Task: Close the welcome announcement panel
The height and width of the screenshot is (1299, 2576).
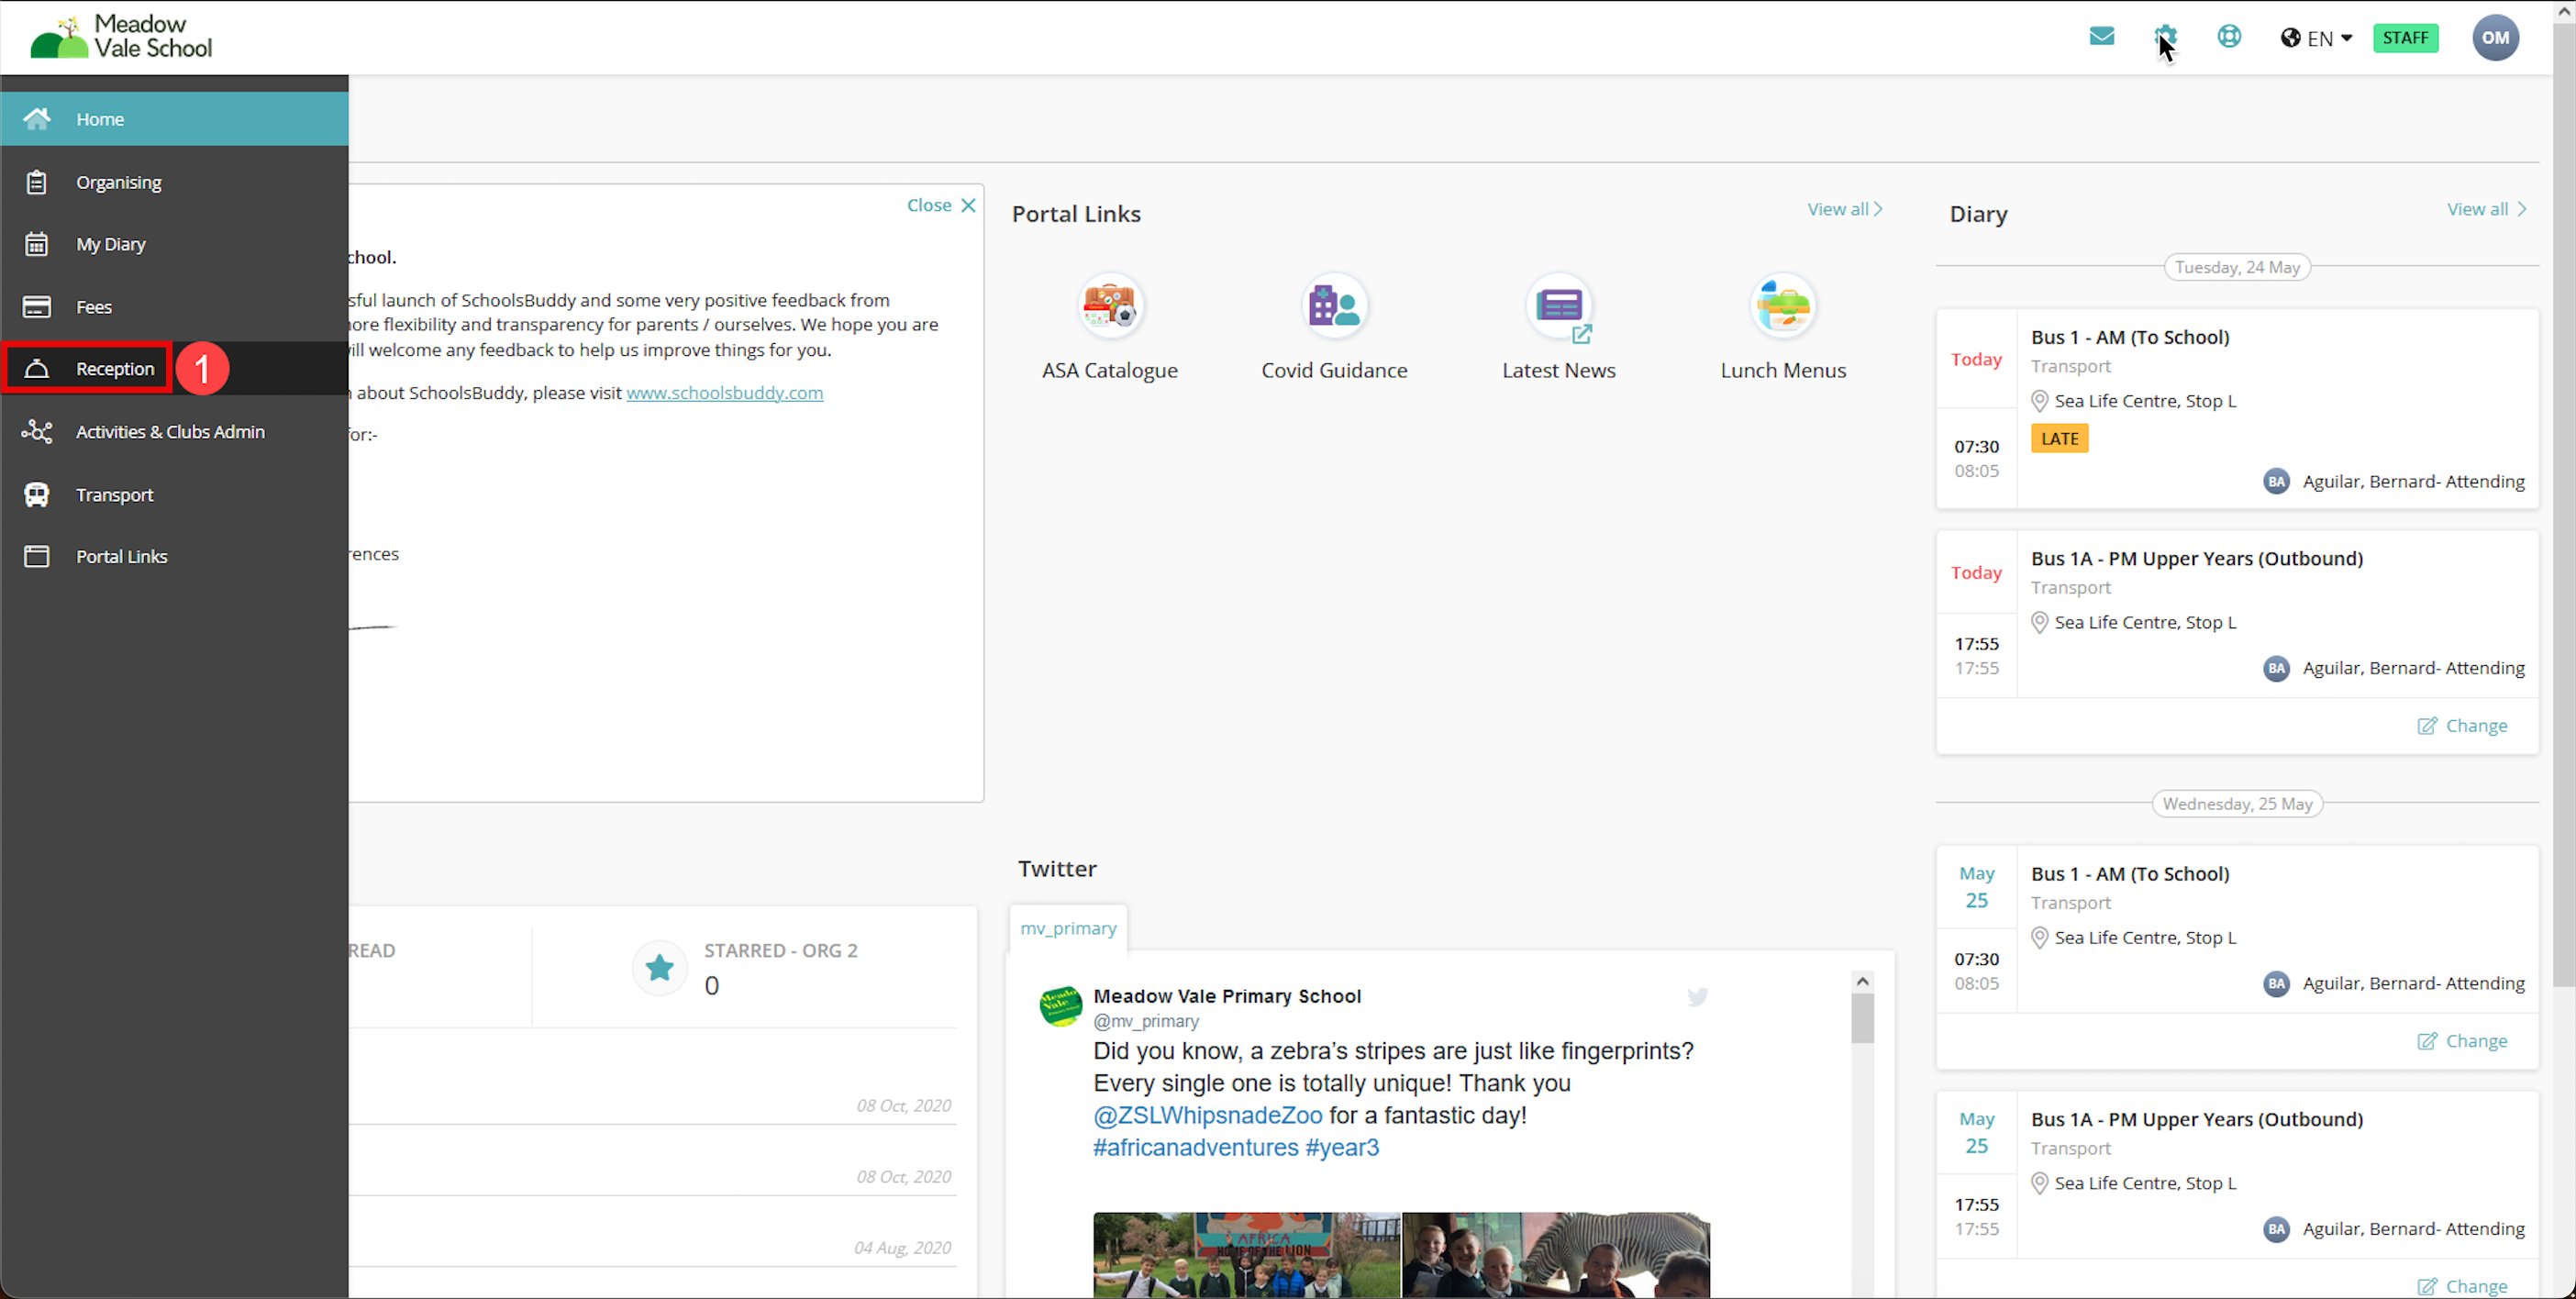Action: coord(940,205)
